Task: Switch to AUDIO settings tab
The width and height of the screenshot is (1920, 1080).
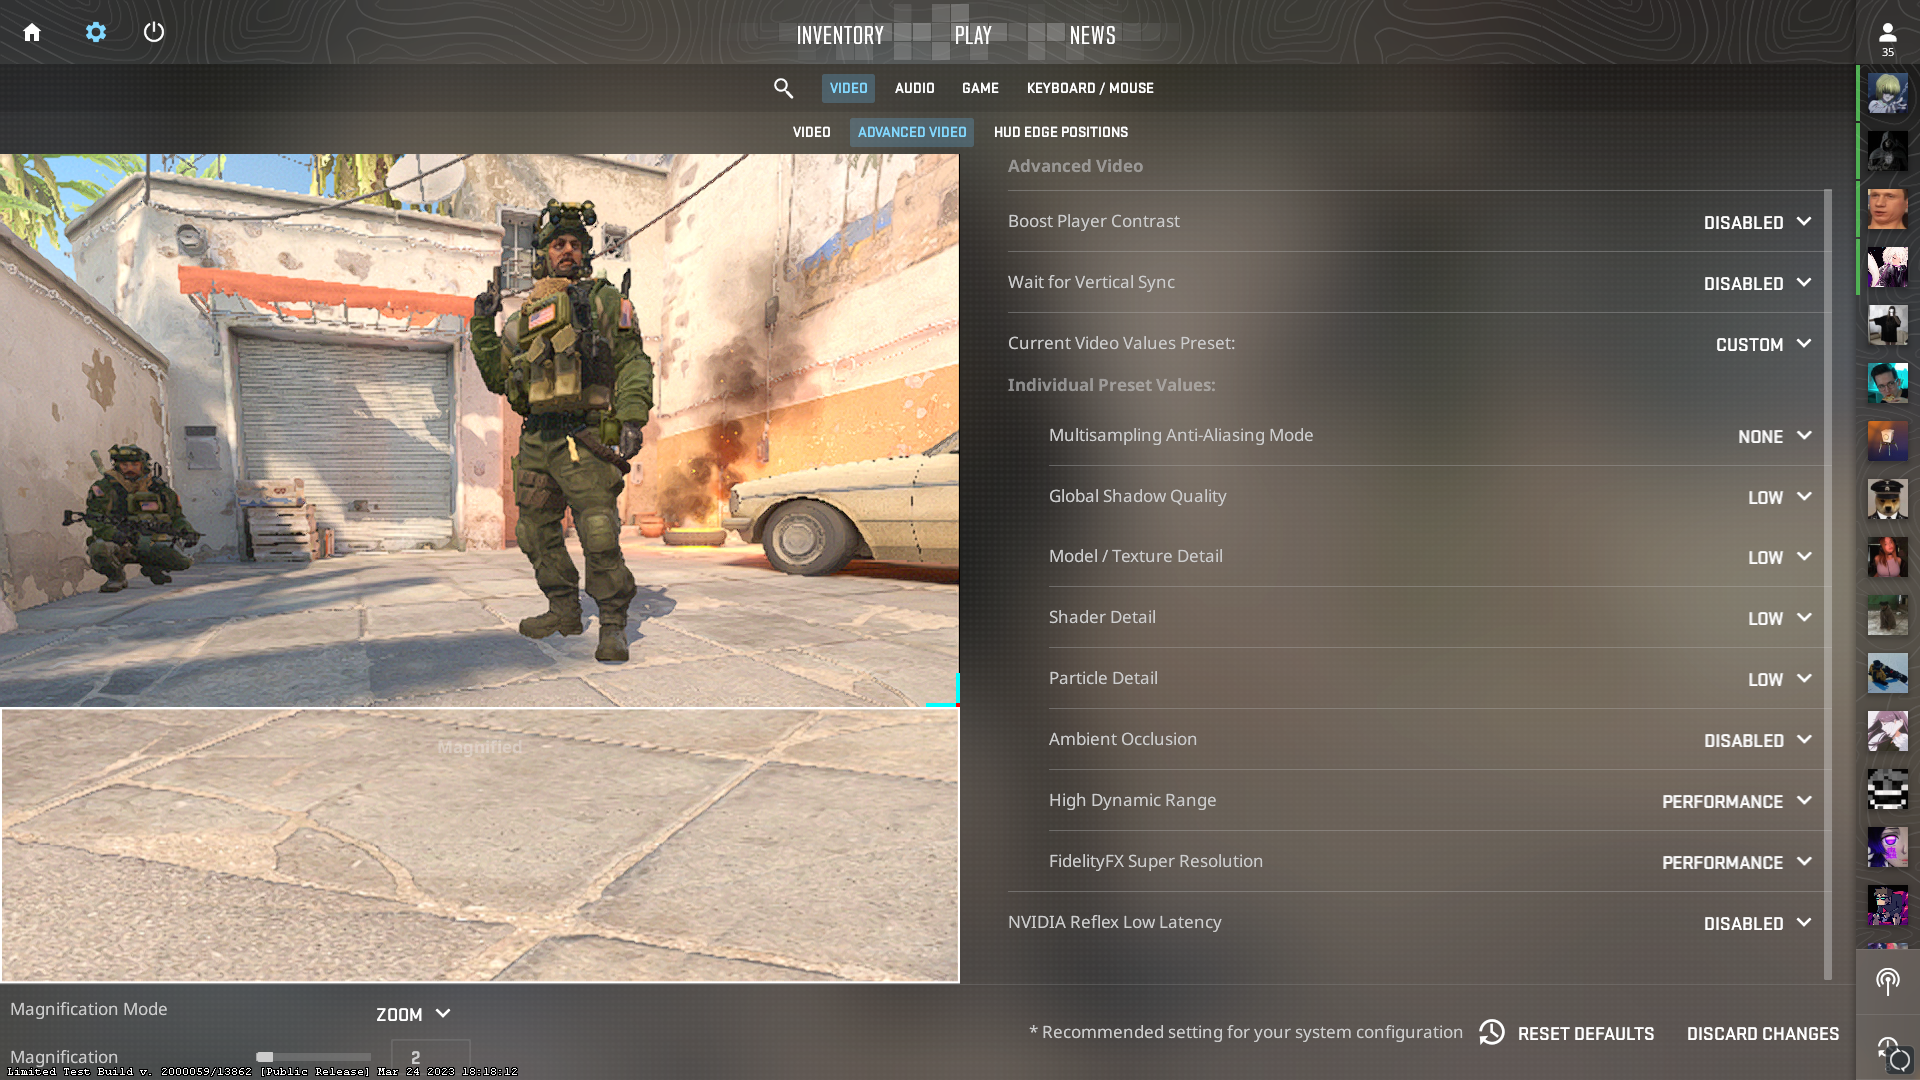Action: click(x=914, y=88)
